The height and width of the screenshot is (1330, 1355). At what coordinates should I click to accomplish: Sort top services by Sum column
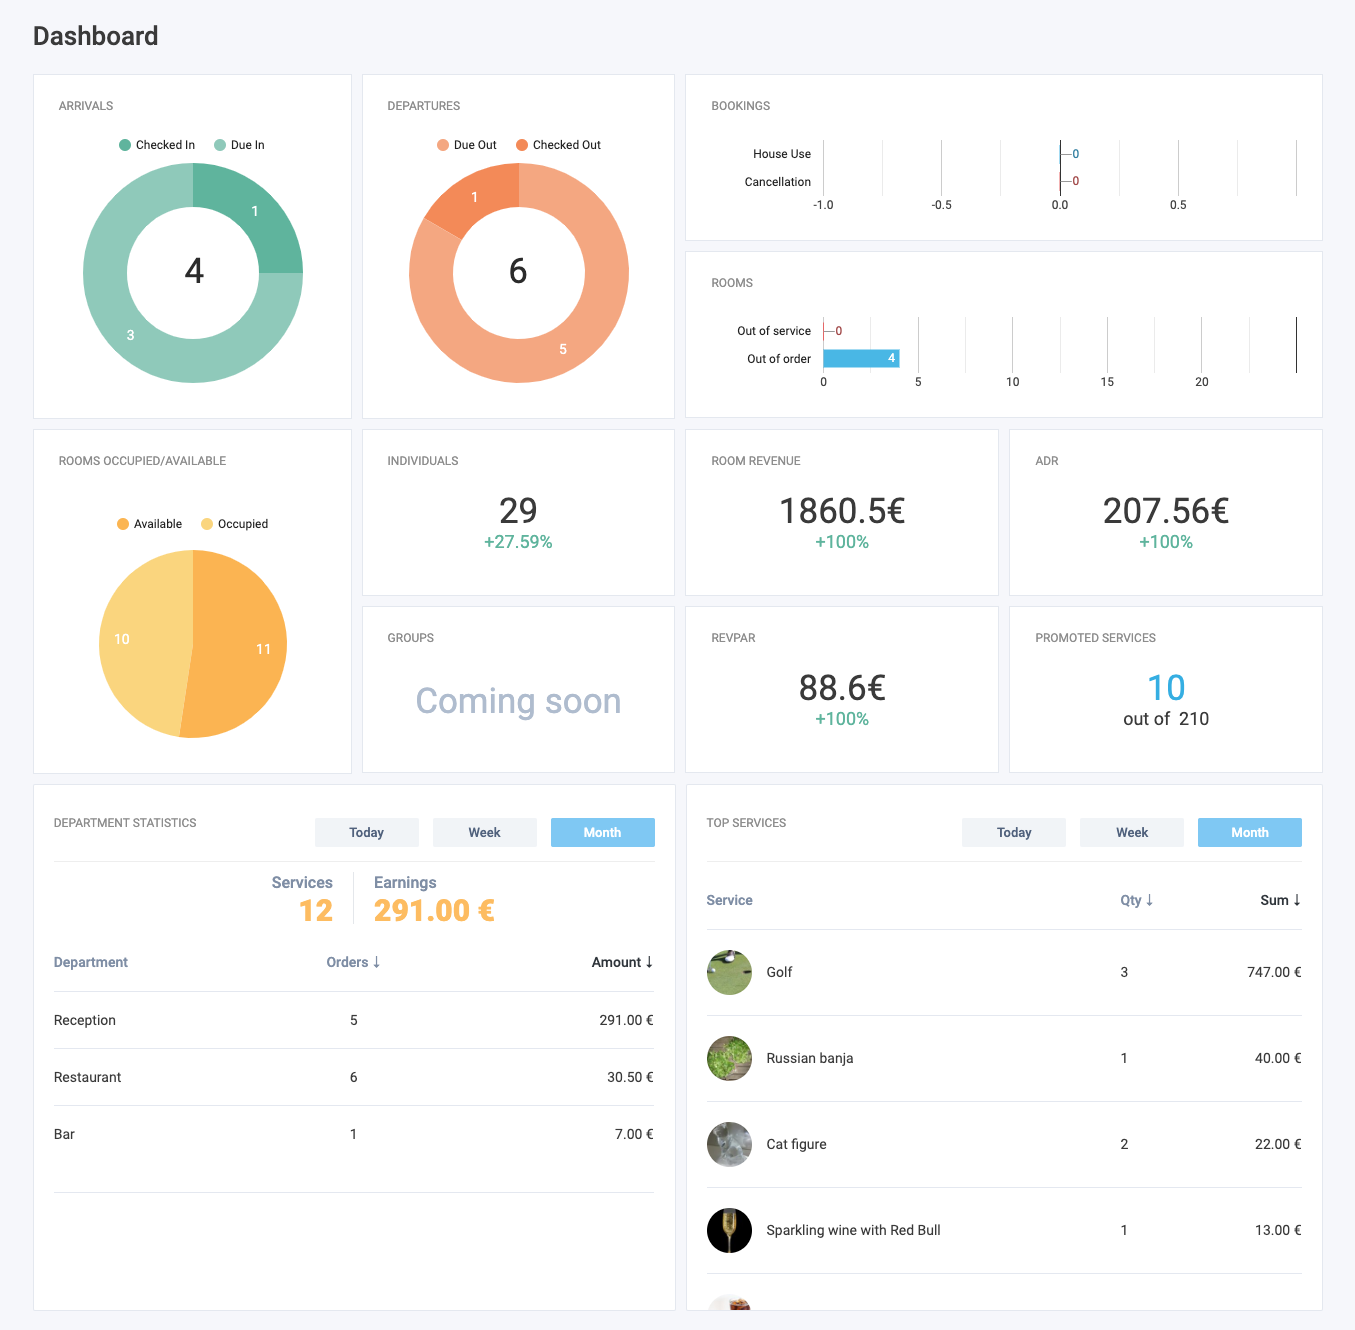tap(1281, 900)
